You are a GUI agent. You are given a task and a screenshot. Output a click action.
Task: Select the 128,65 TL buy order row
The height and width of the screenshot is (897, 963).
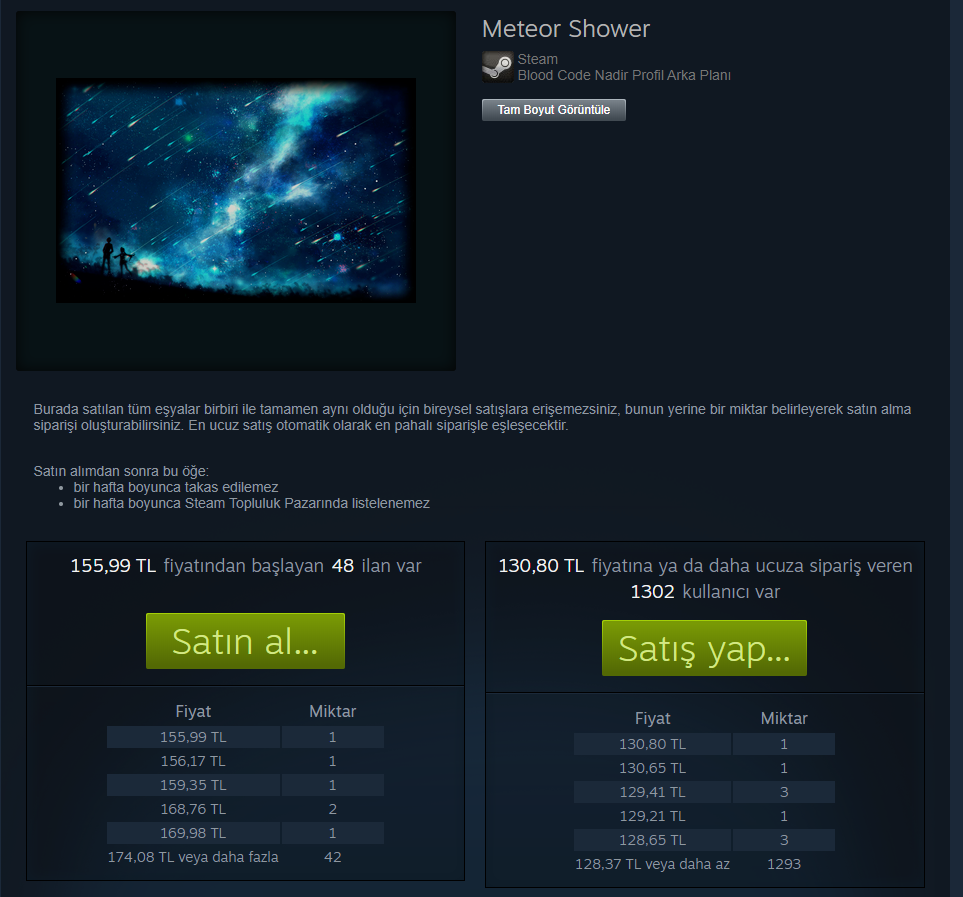click(704, 840)
